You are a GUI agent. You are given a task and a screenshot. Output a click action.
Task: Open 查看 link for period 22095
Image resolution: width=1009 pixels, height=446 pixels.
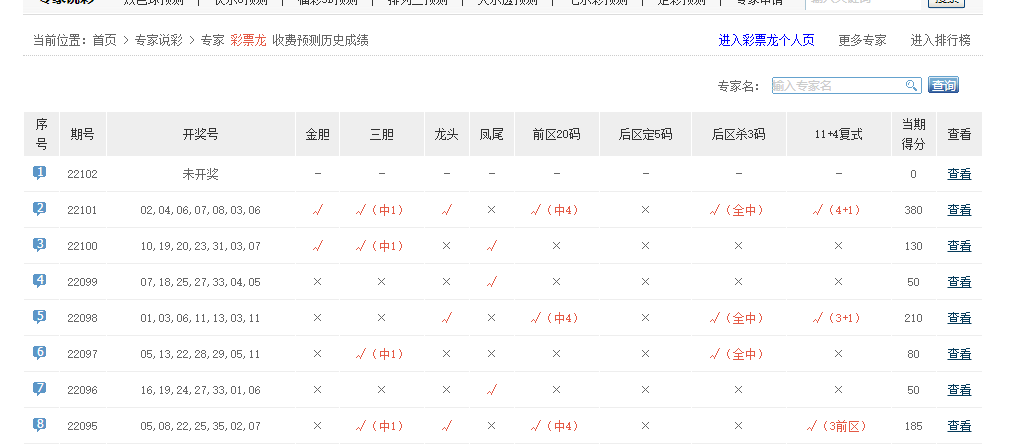[959, 426]
